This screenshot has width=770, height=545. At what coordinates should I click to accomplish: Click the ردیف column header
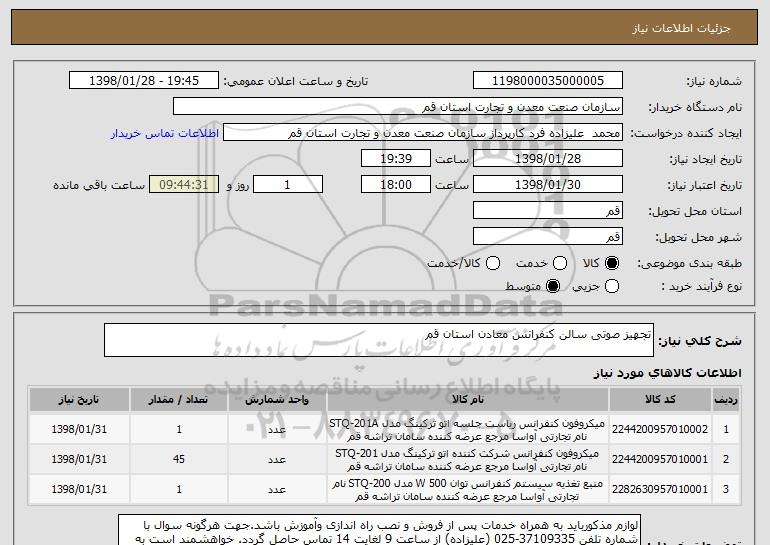pyautogui.click(x=726, y=400)
